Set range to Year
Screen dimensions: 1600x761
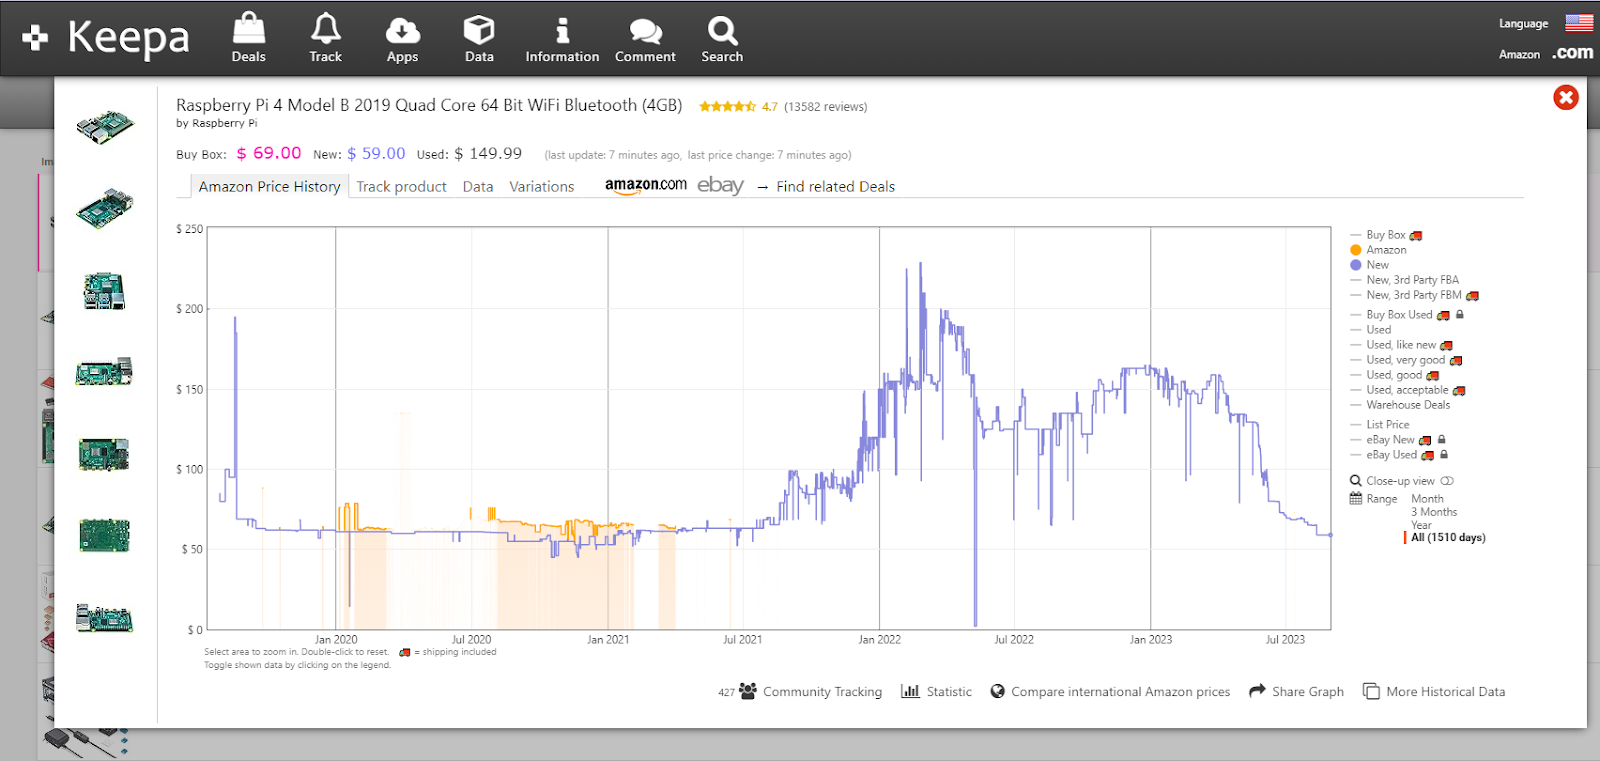(x=1421, y=525)
